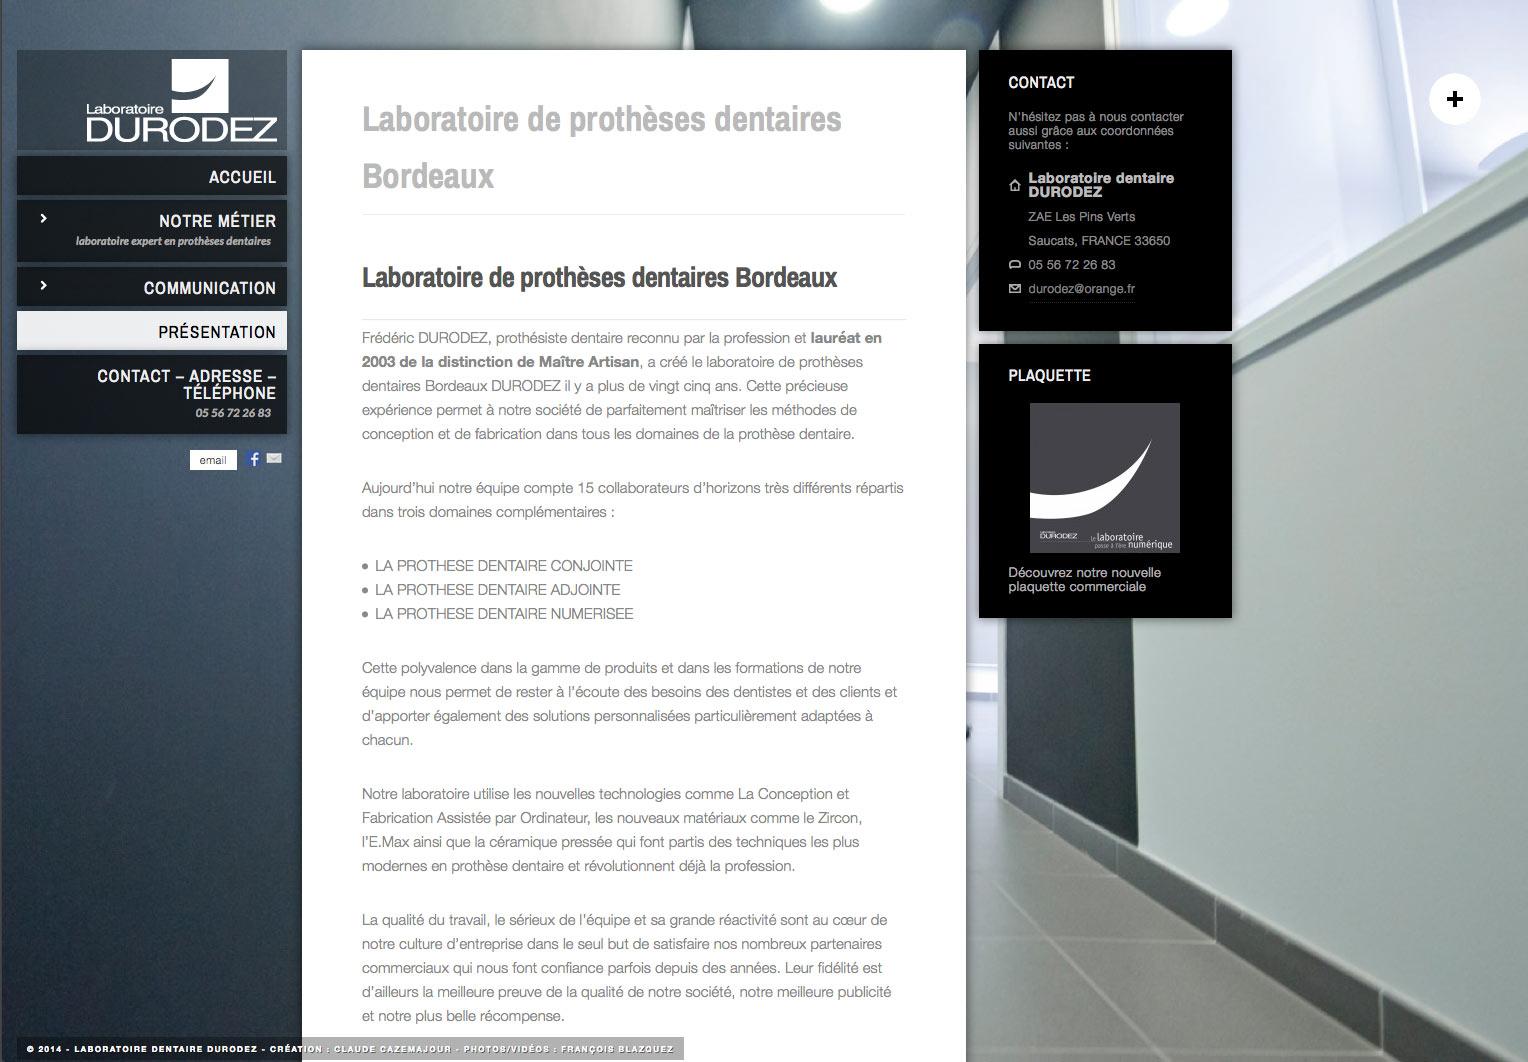Expand the Communication submenu arrow

[x=43, y=285]
